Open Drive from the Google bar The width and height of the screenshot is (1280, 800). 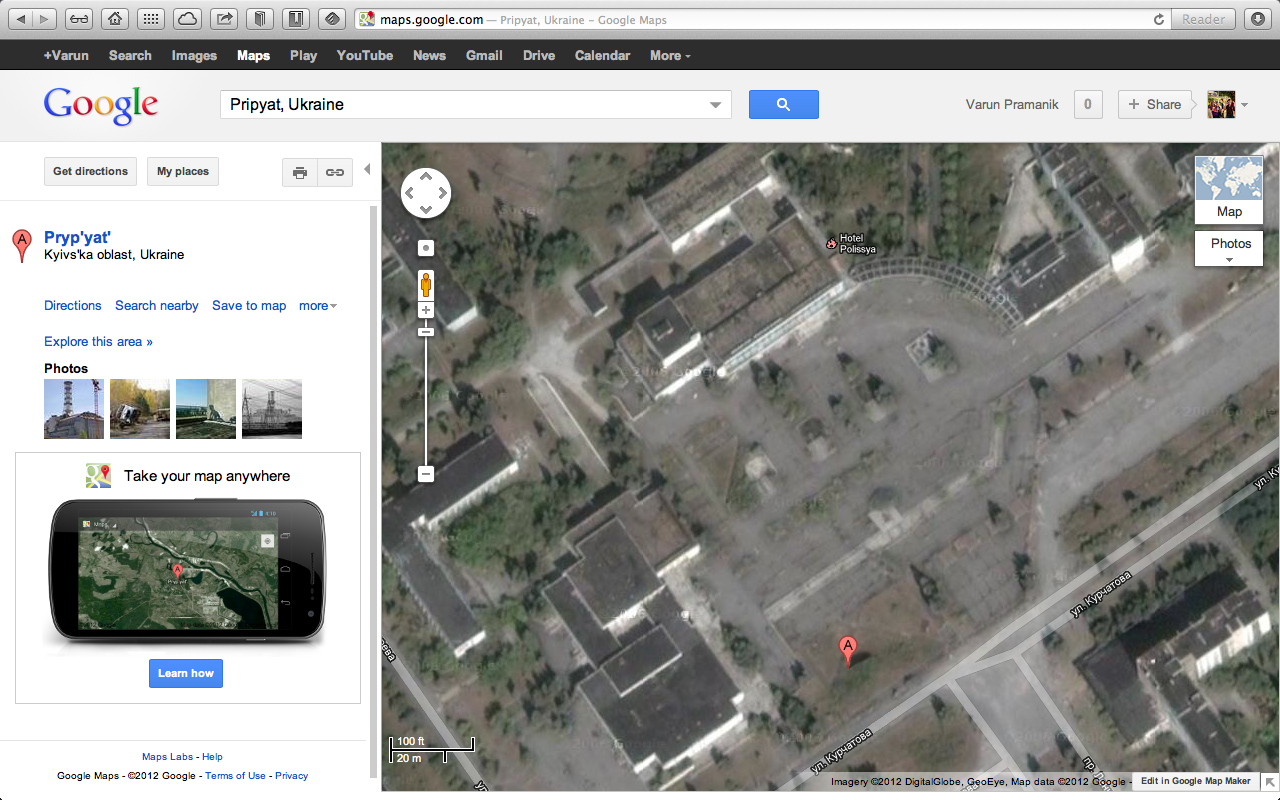(x=539, y=56)
